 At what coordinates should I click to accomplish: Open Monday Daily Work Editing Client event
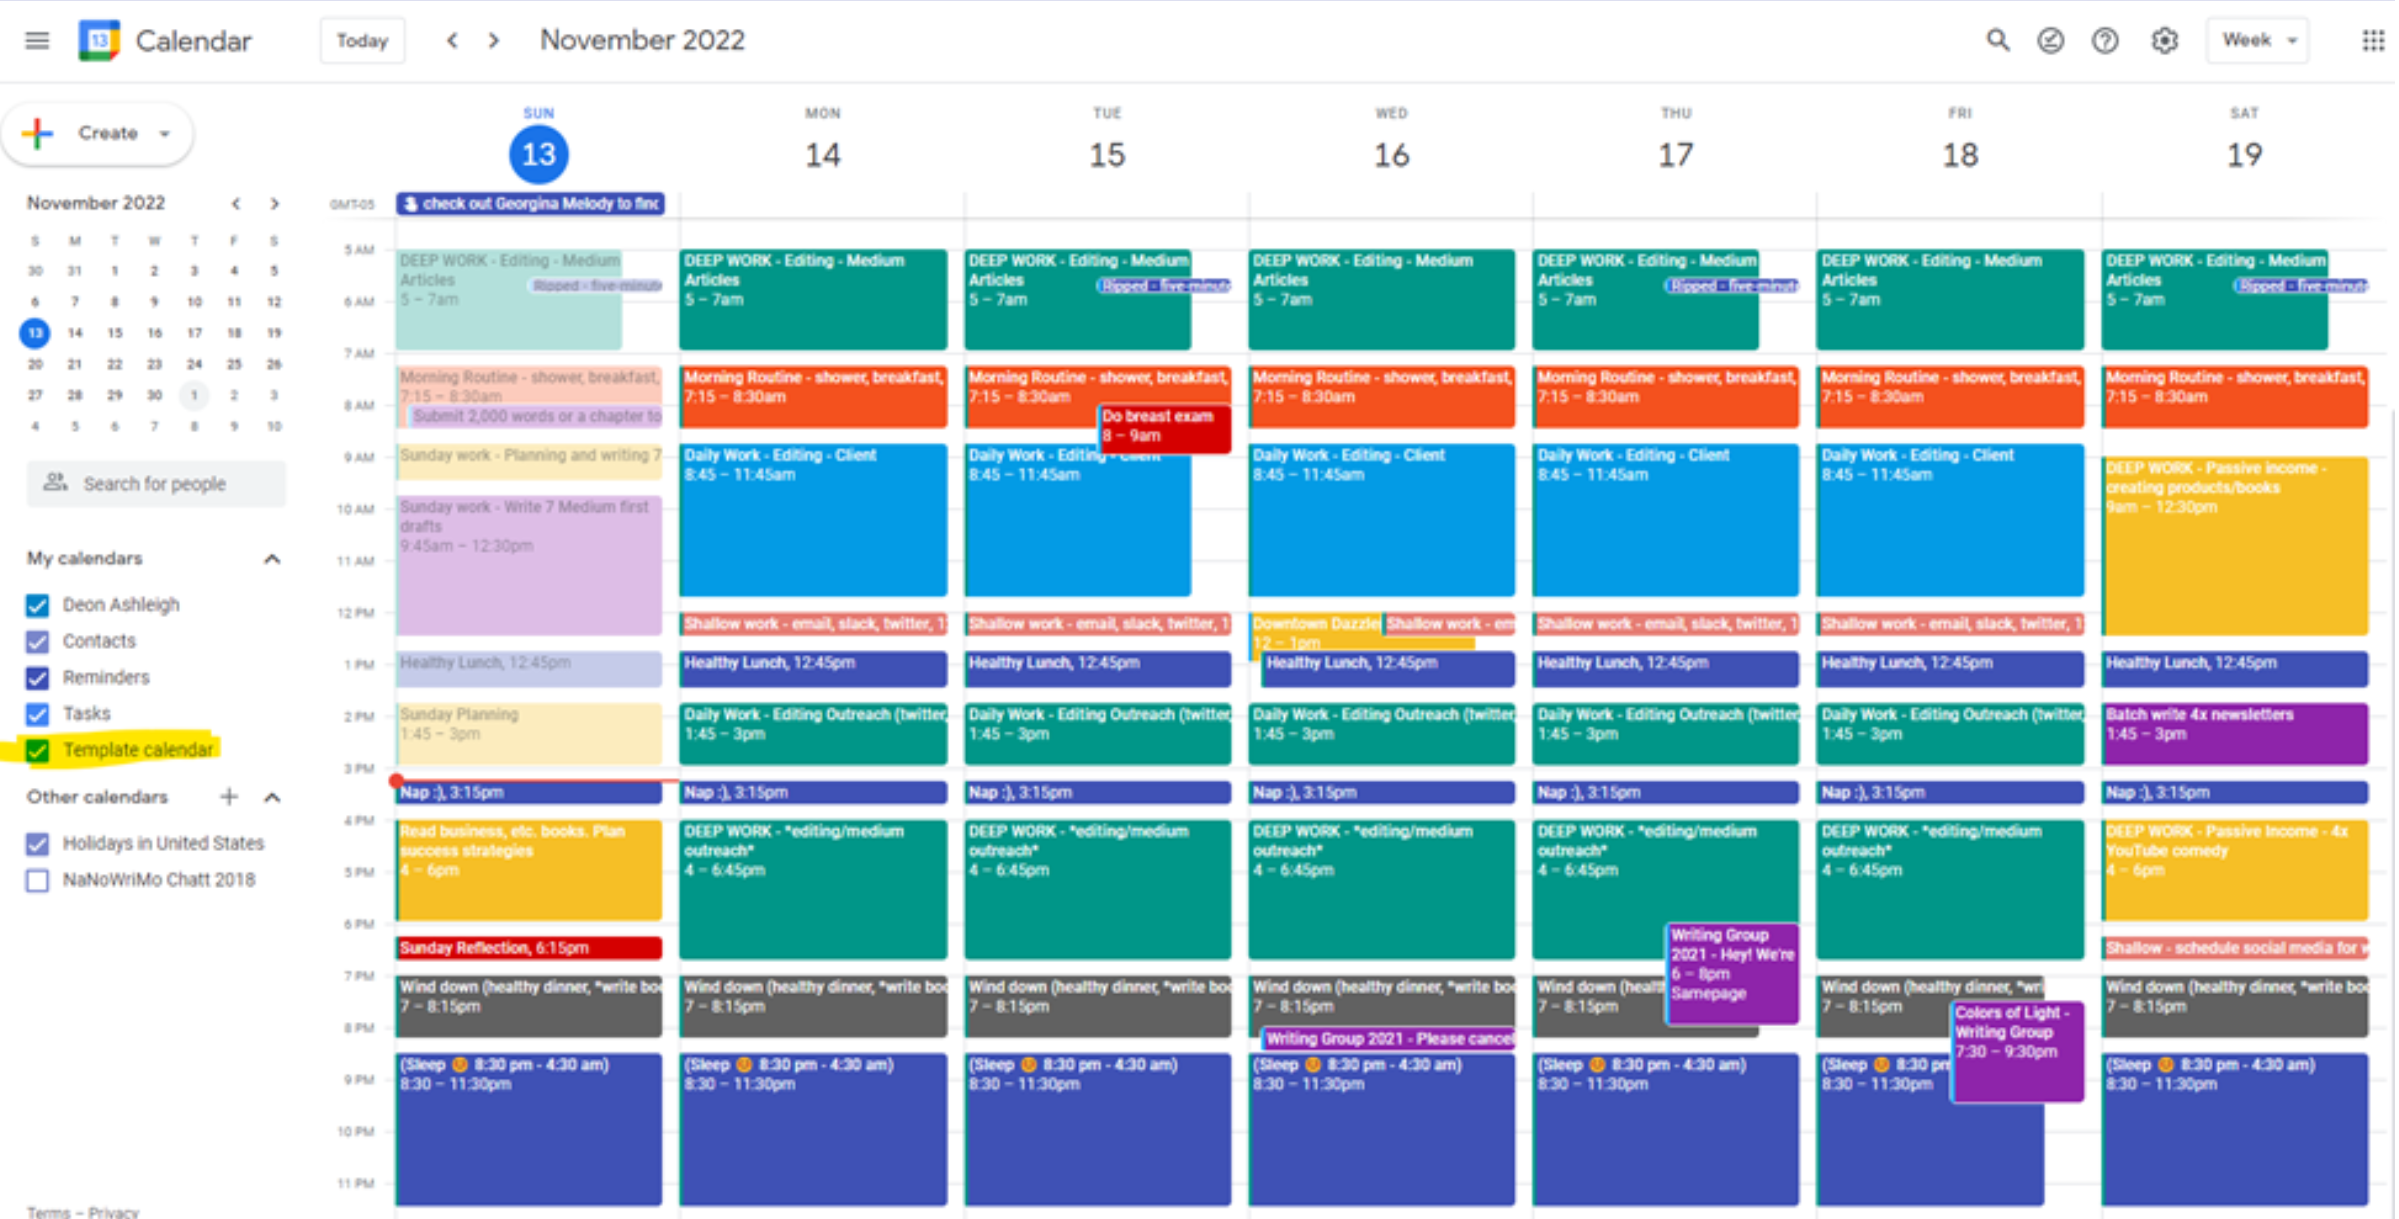pos(813,520)
